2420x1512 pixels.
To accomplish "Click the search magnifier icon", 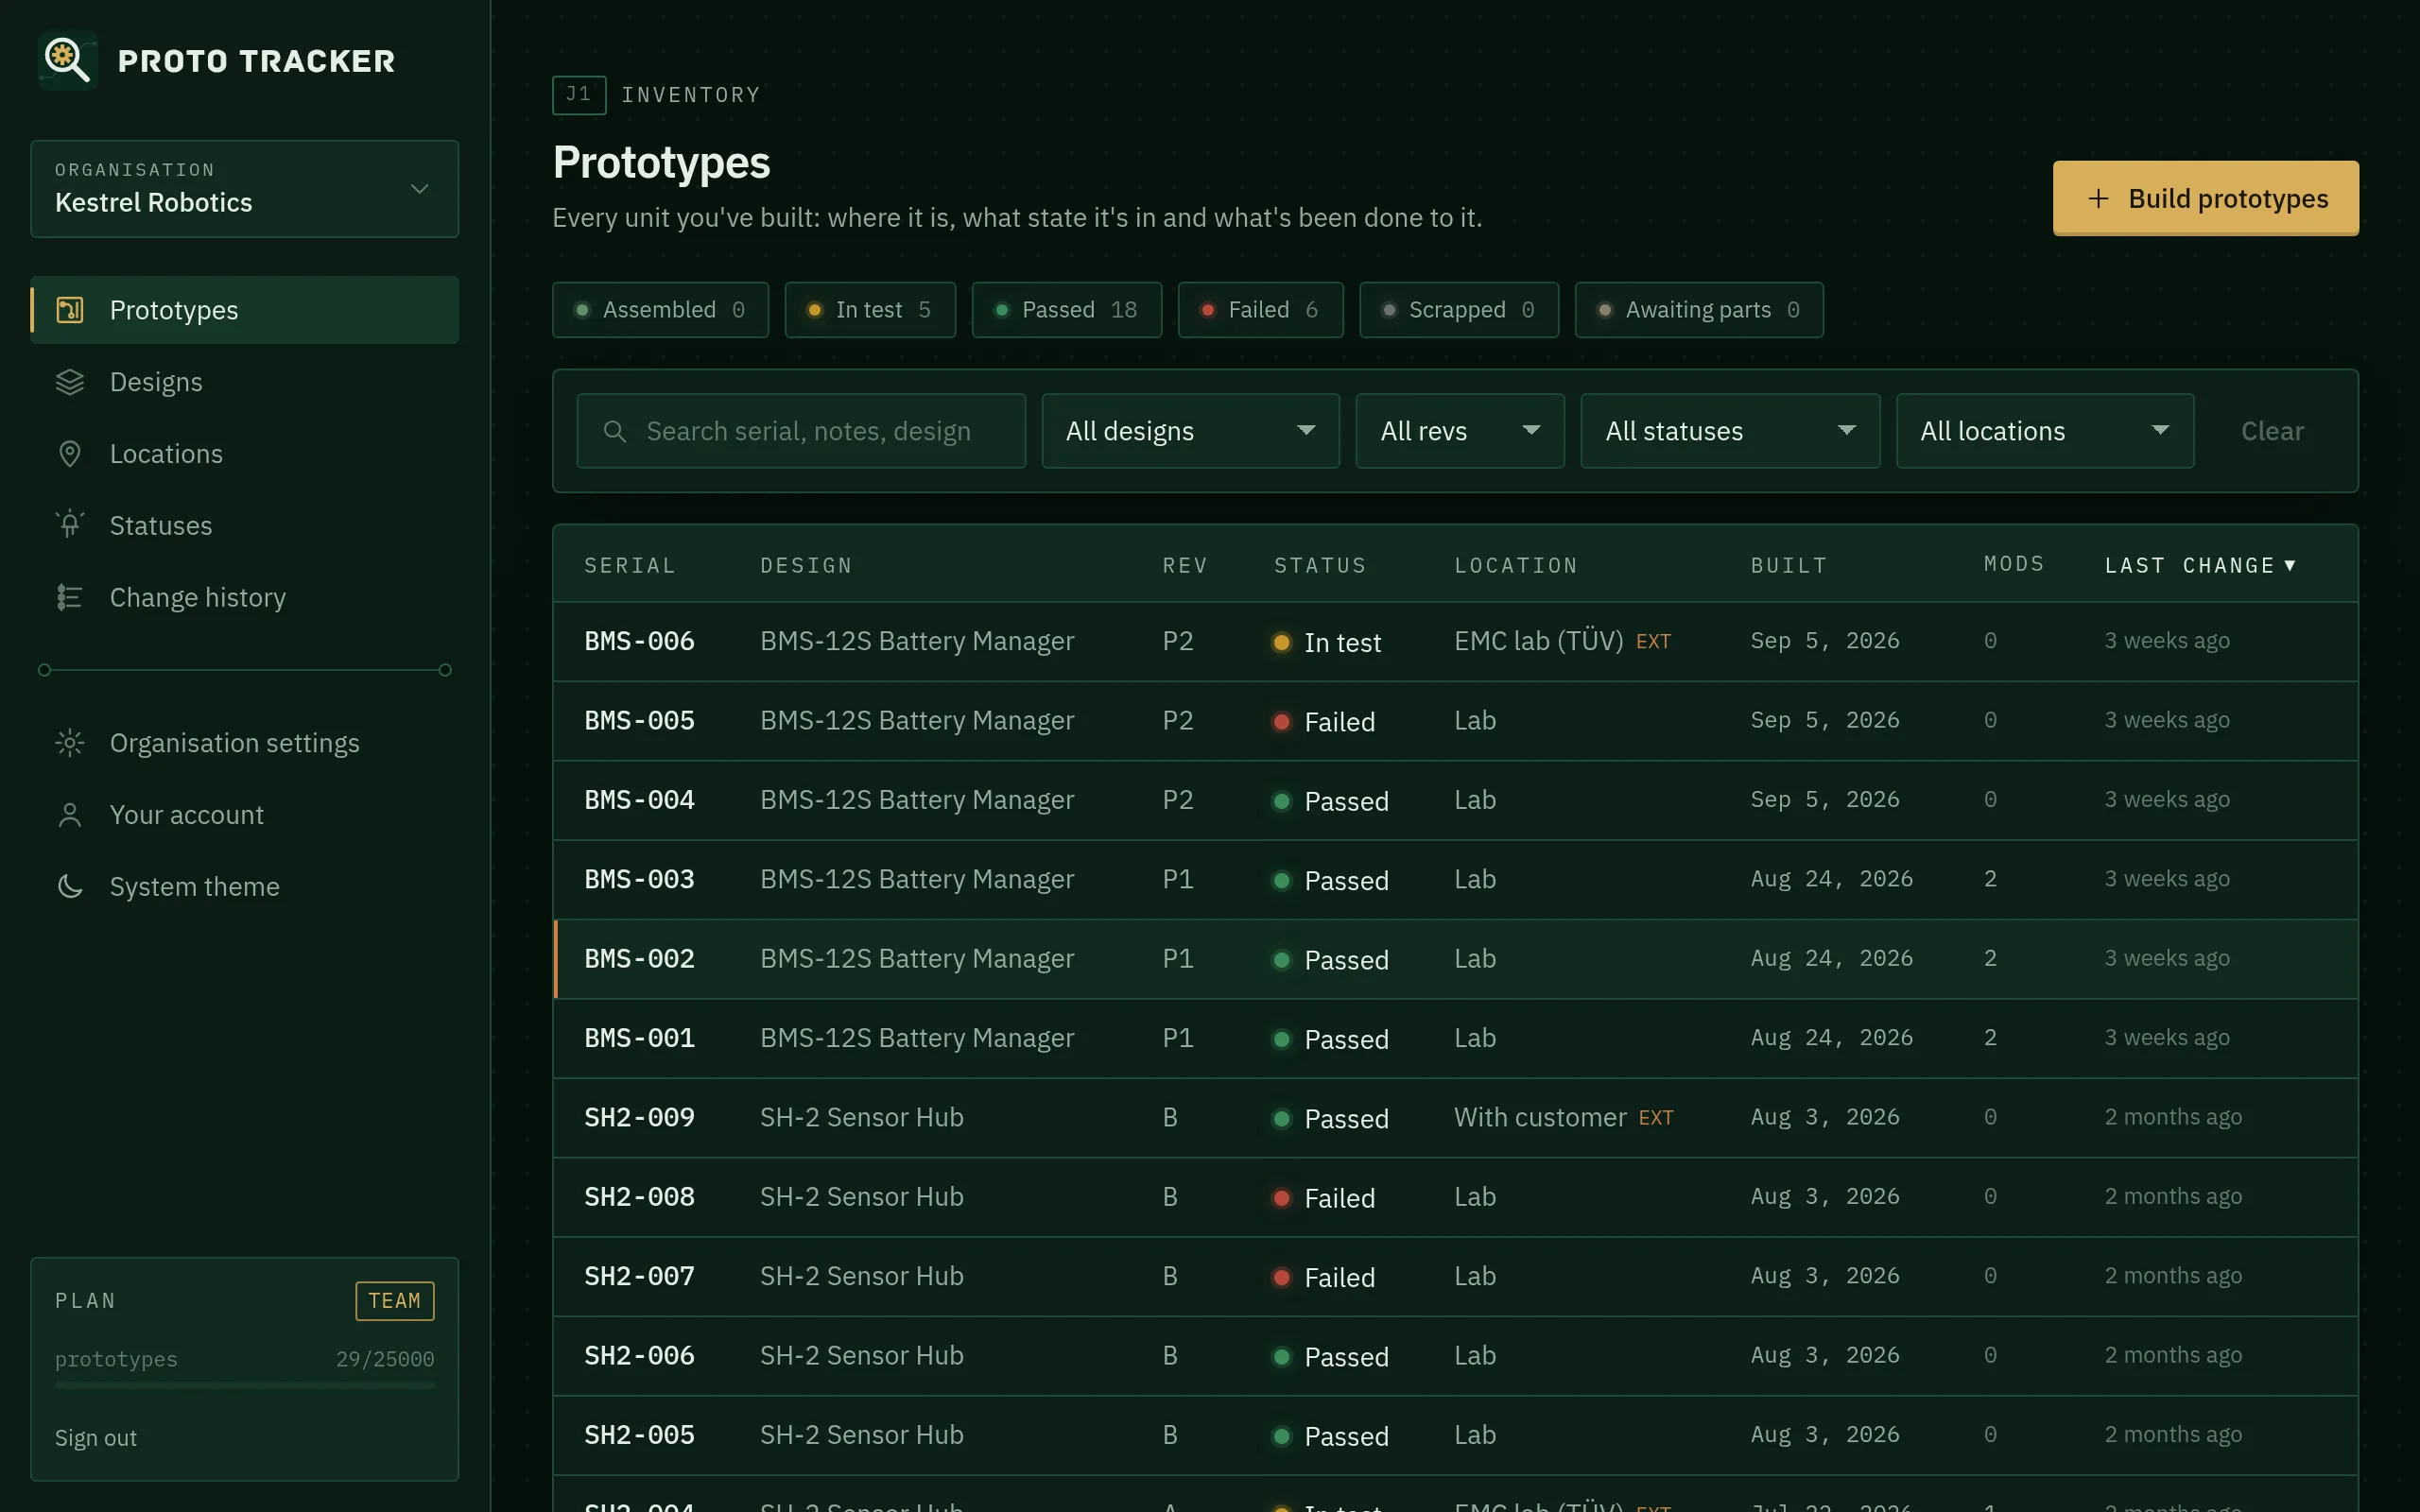I will 615,431.
